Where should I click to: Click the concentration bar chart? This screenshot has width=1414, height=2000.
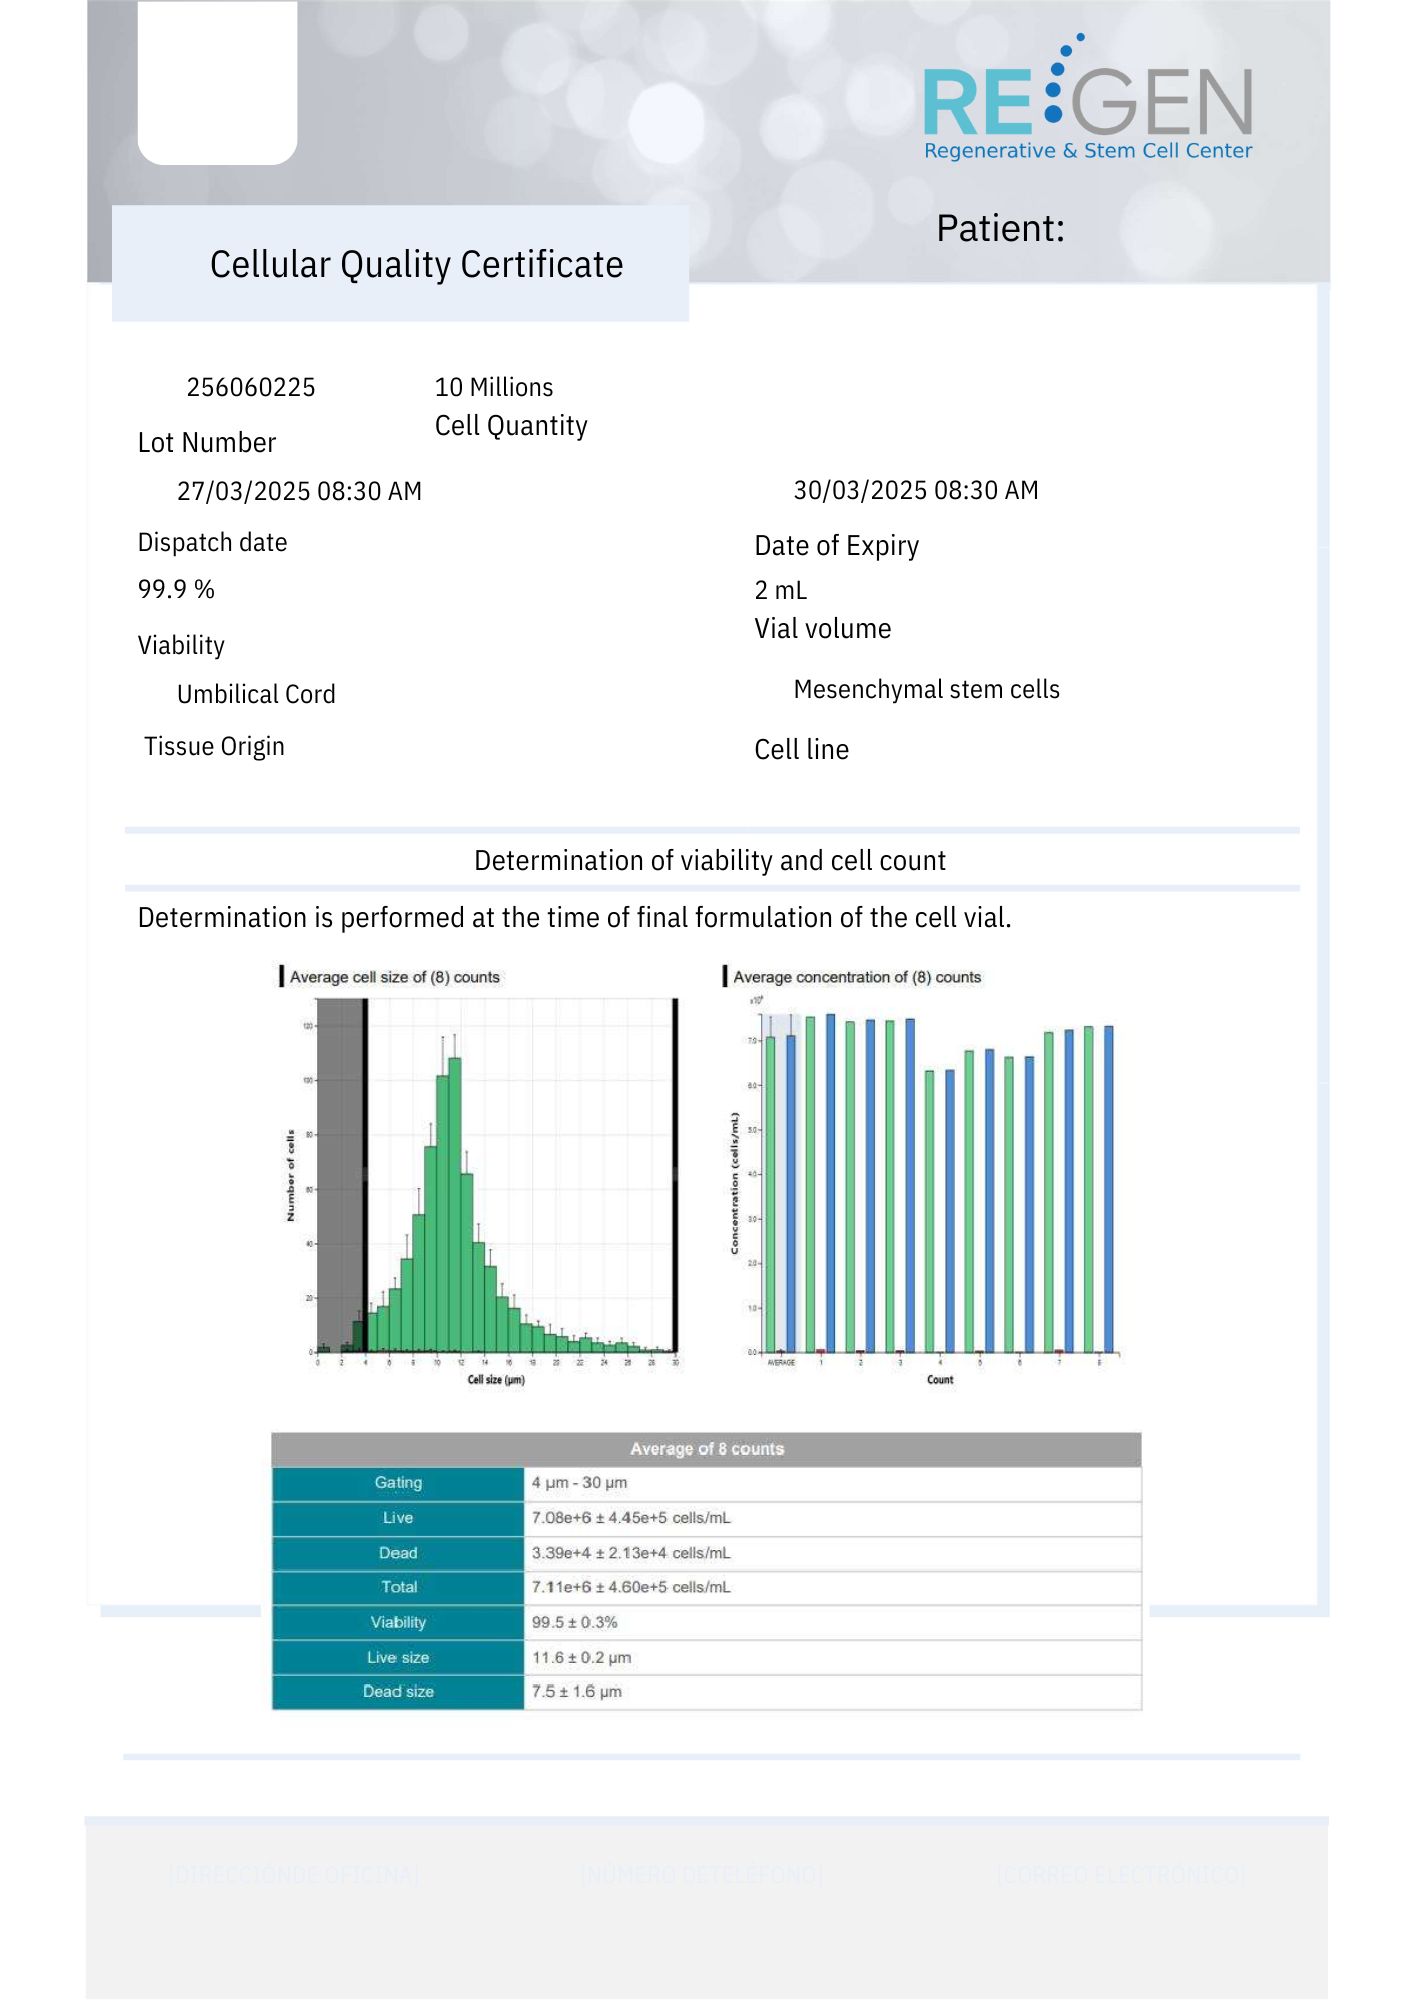click(927, 1190)
